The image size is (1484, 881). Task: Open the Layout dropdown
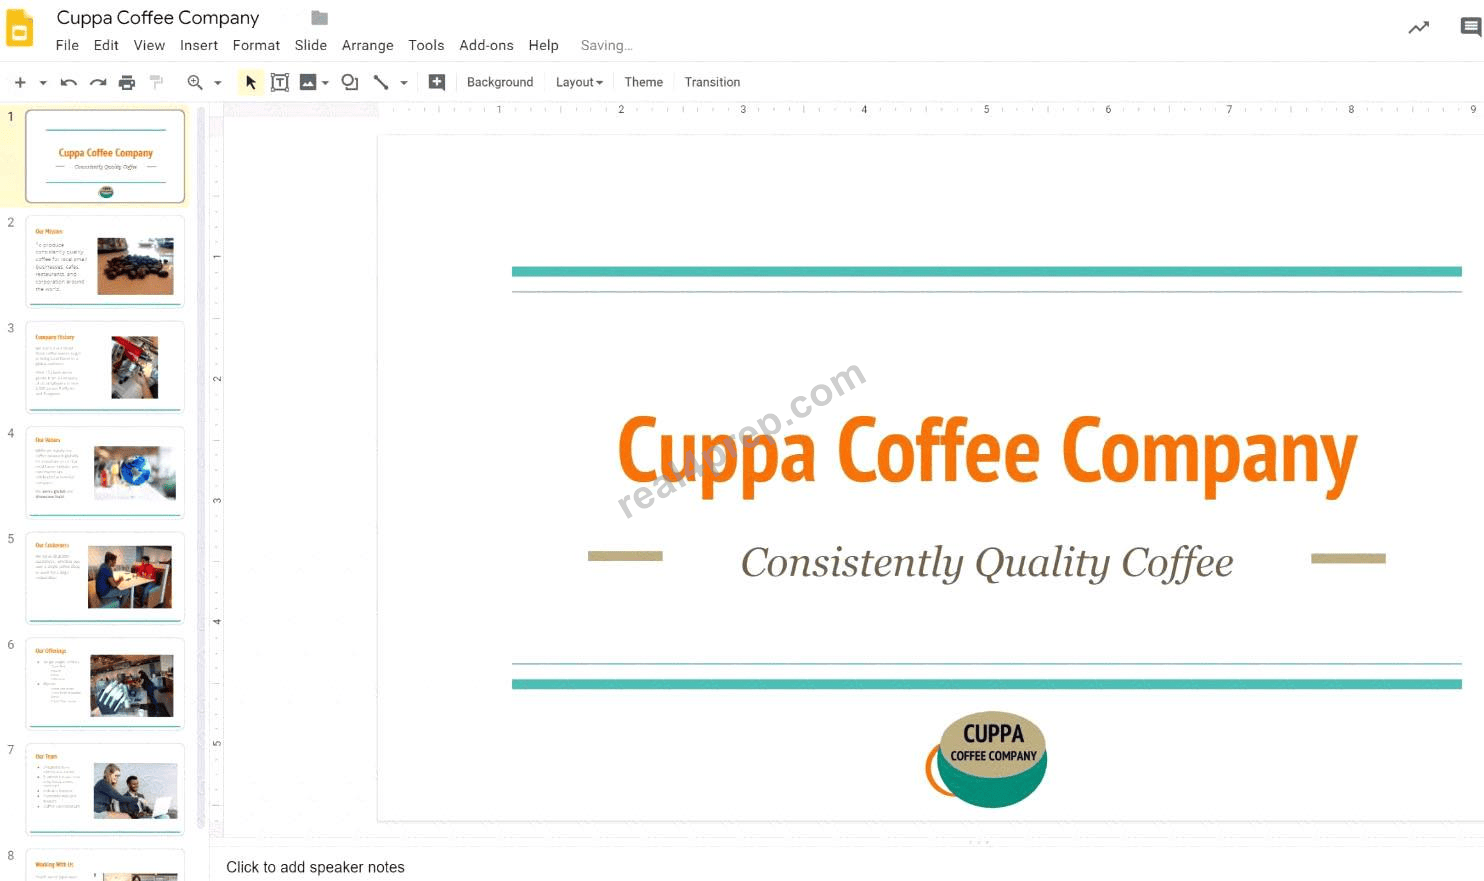[x=579, y=82]
